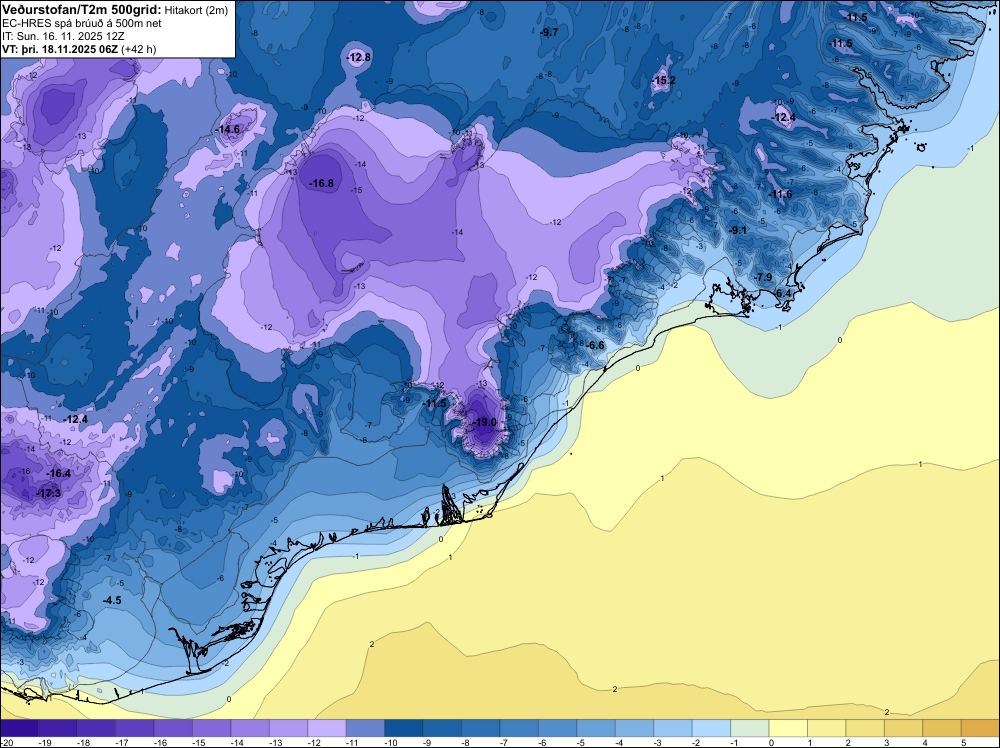This screenshot has width=1000, height=748.
Task: Click the -9.7 temperature label
Action: pyautogui.click(x=549, y=32)
